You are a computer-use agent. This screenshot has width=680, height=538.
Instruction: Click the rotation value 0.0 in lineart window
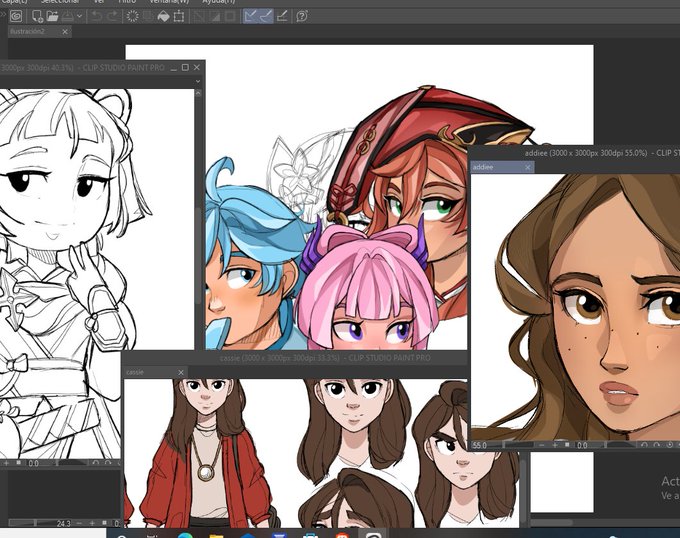tap(33, 463)
